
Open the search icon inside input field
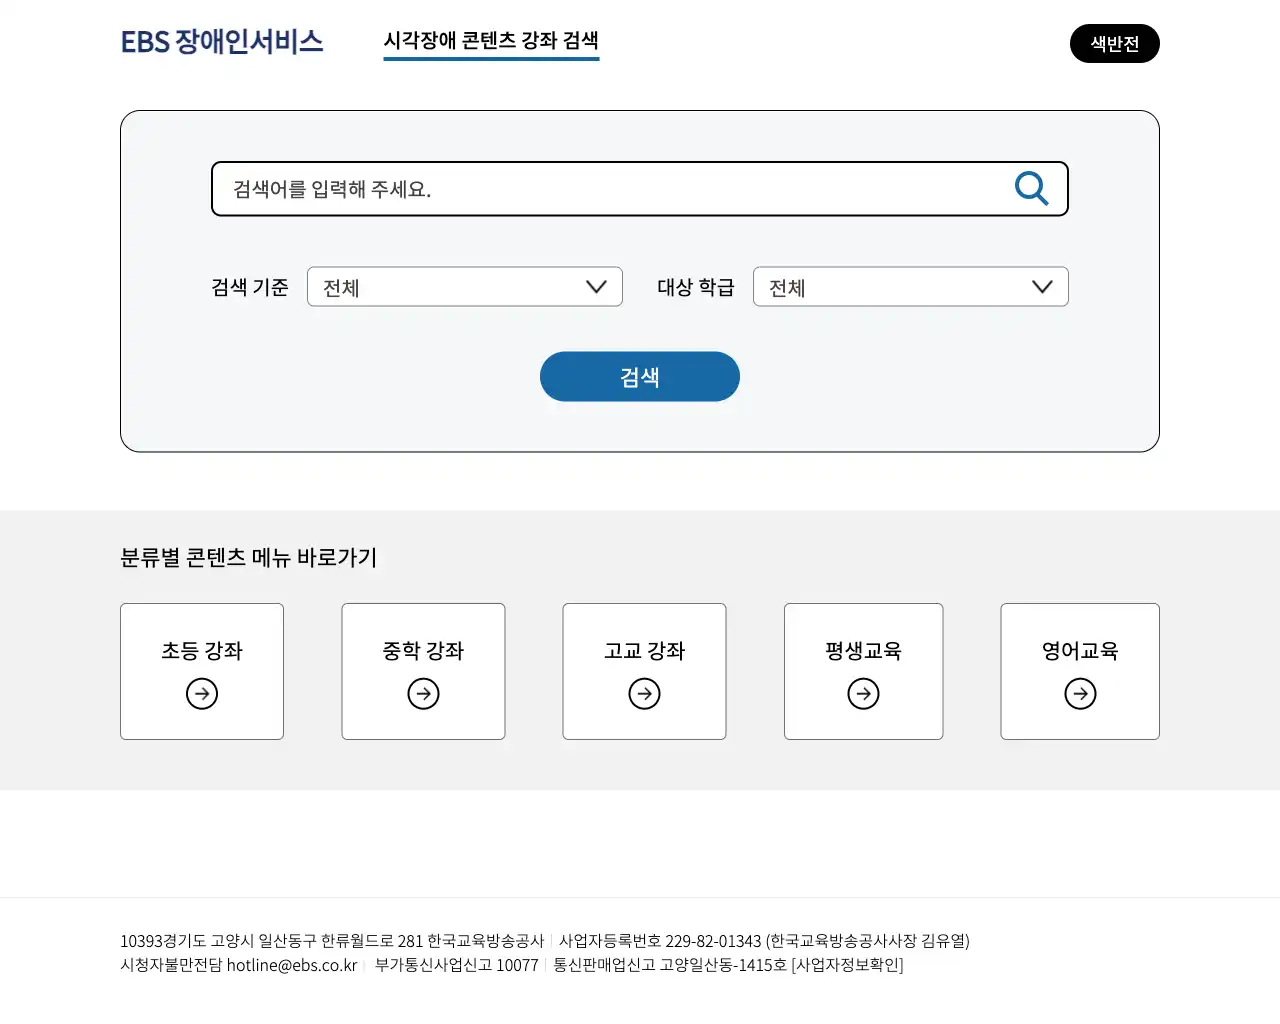click(x=1032, y=188)
